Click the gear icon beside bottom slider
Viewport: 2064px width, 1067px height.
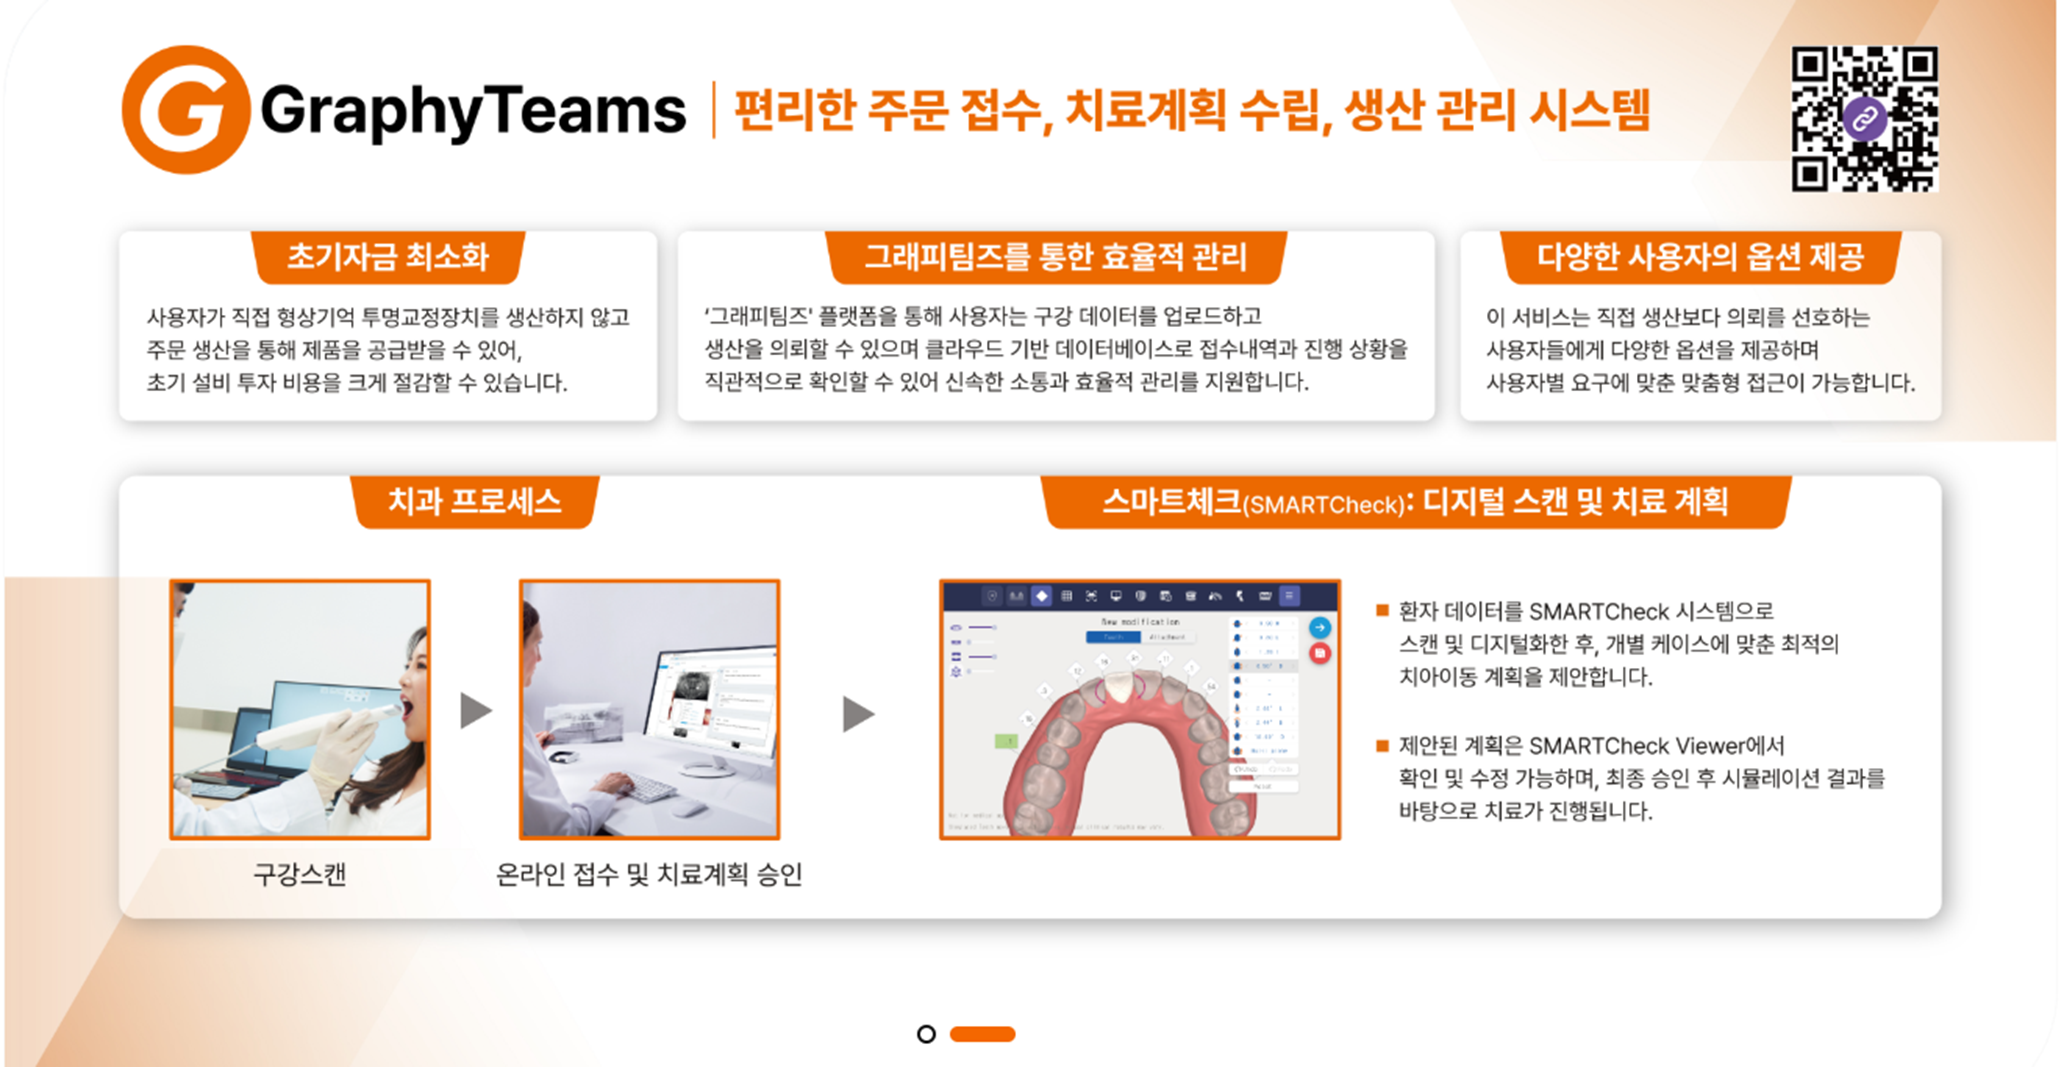click(x=956, y=672)
